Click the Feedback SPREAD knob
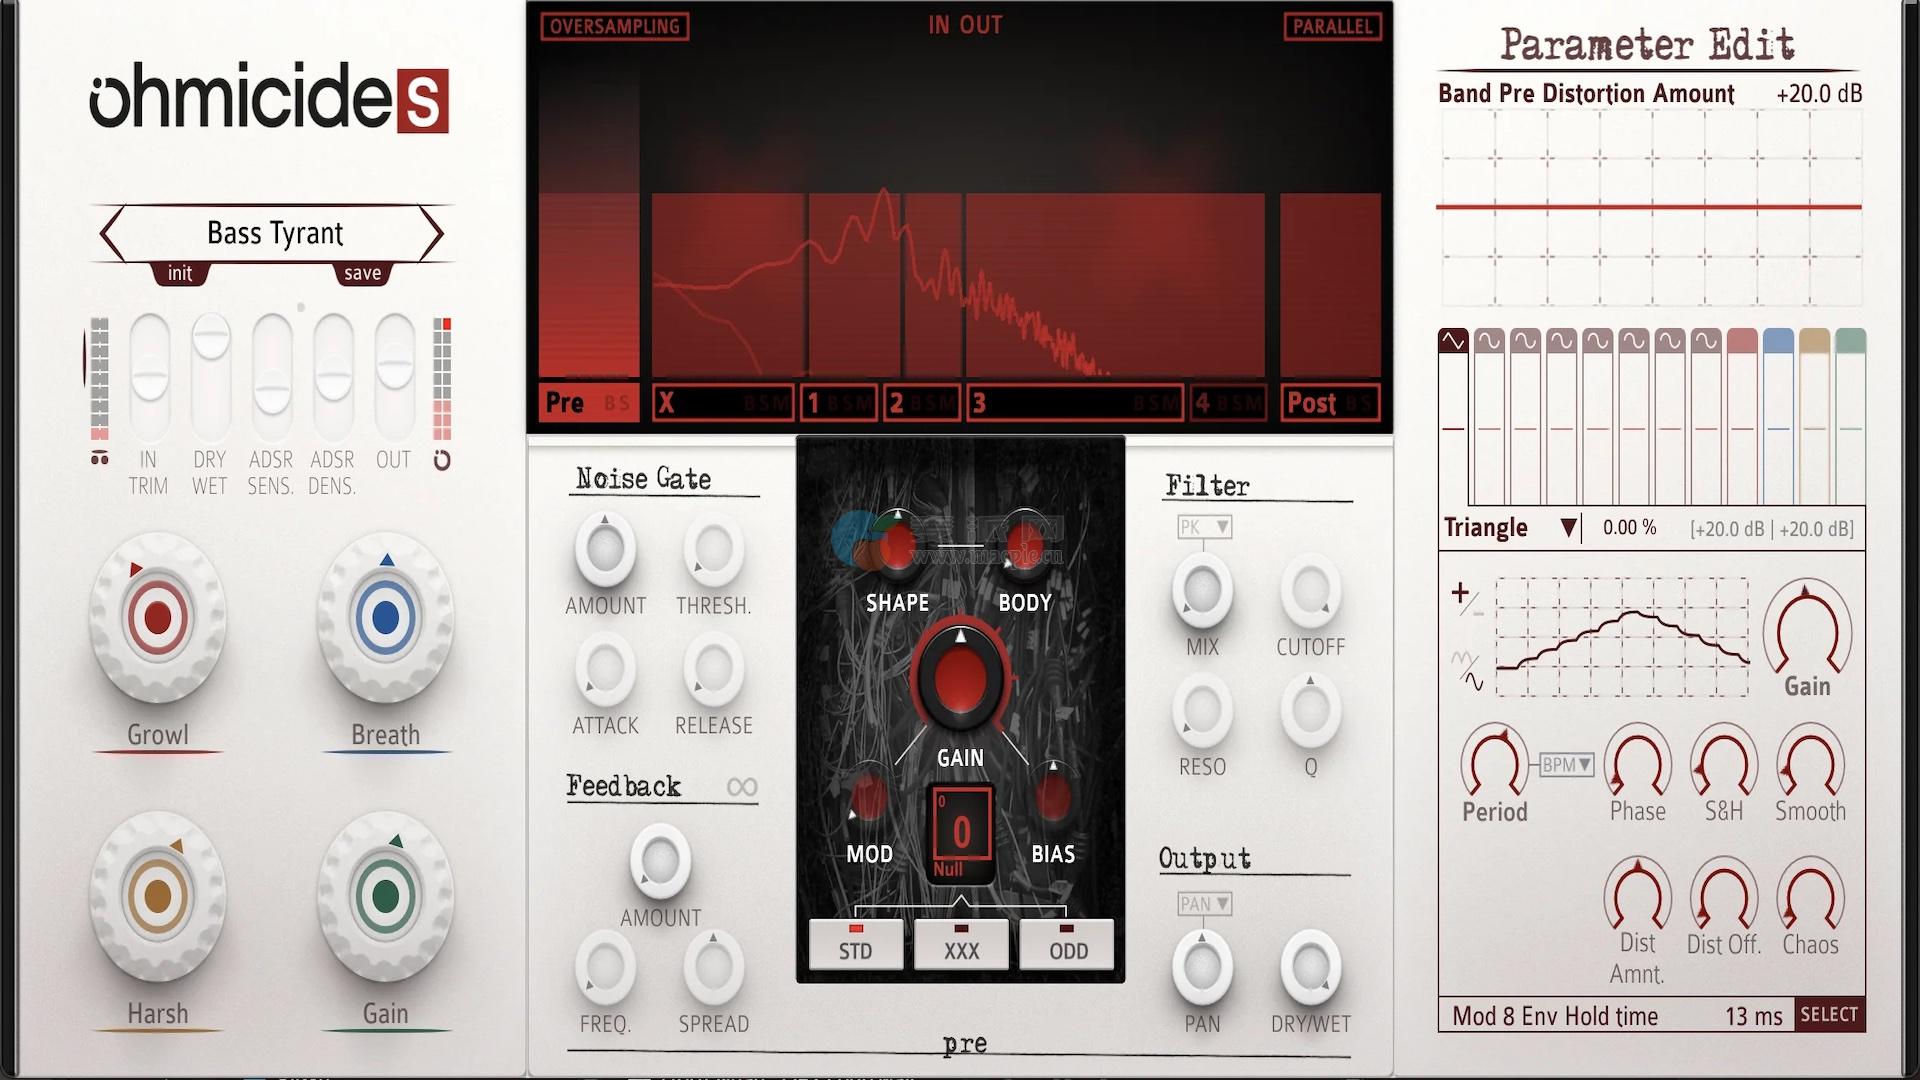 click(x=713, y=967)
